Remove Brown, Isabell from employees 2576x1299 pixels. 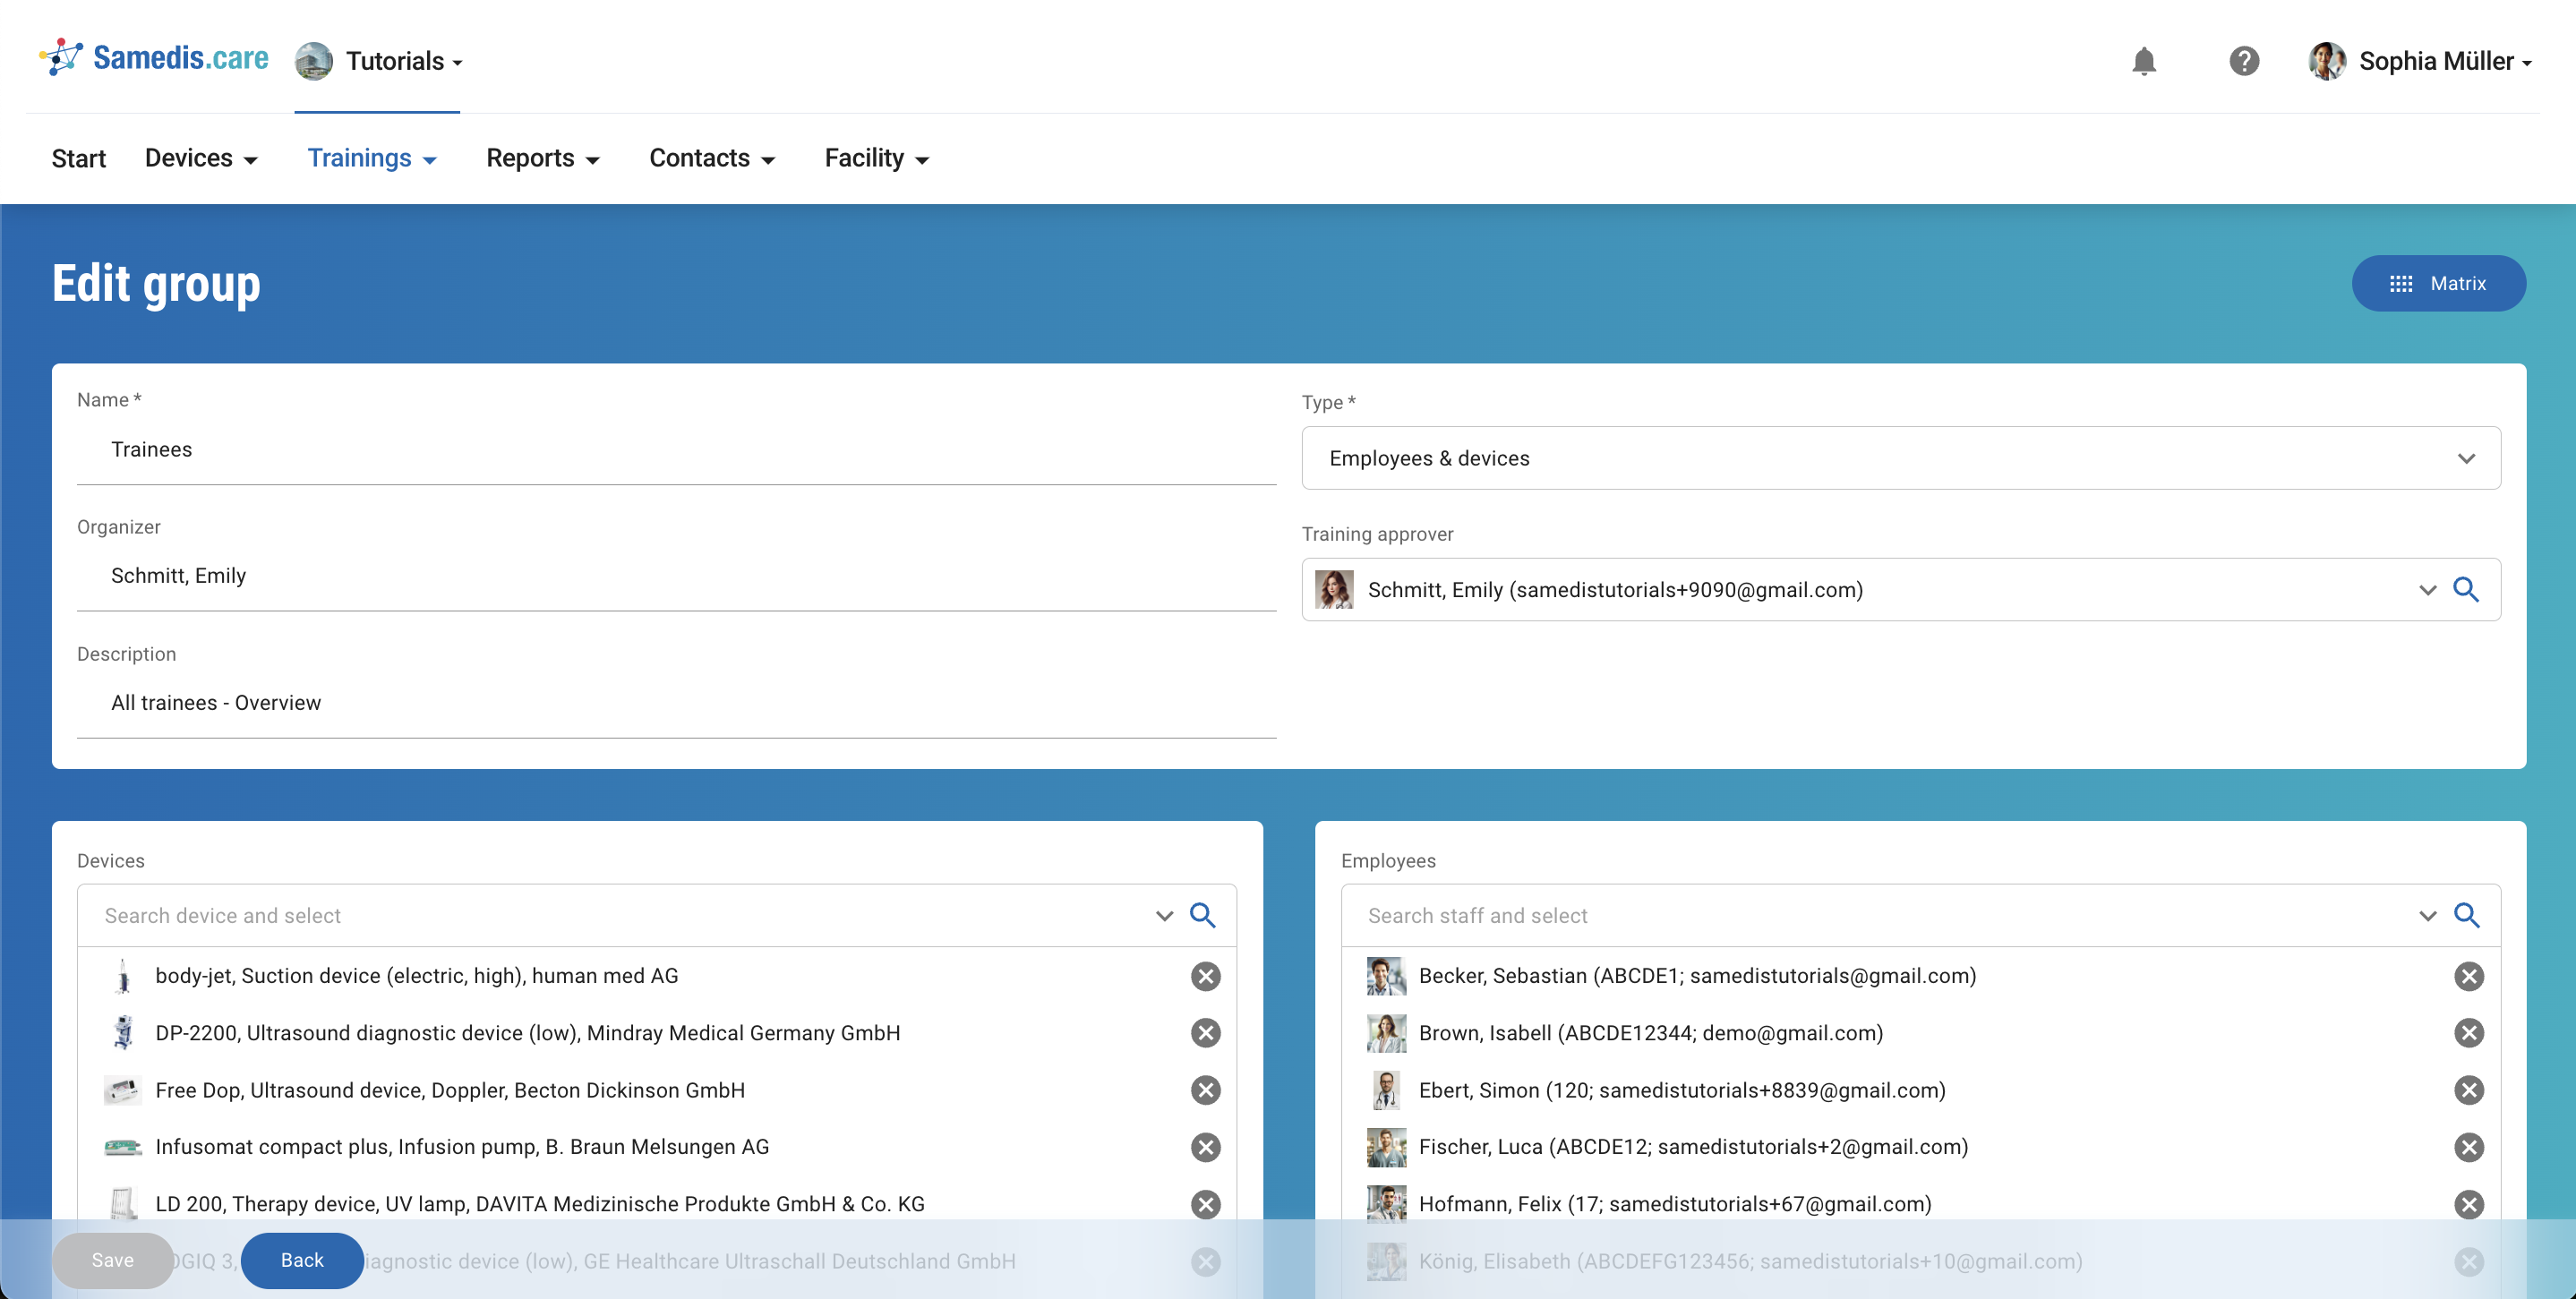[2469, 1033]
